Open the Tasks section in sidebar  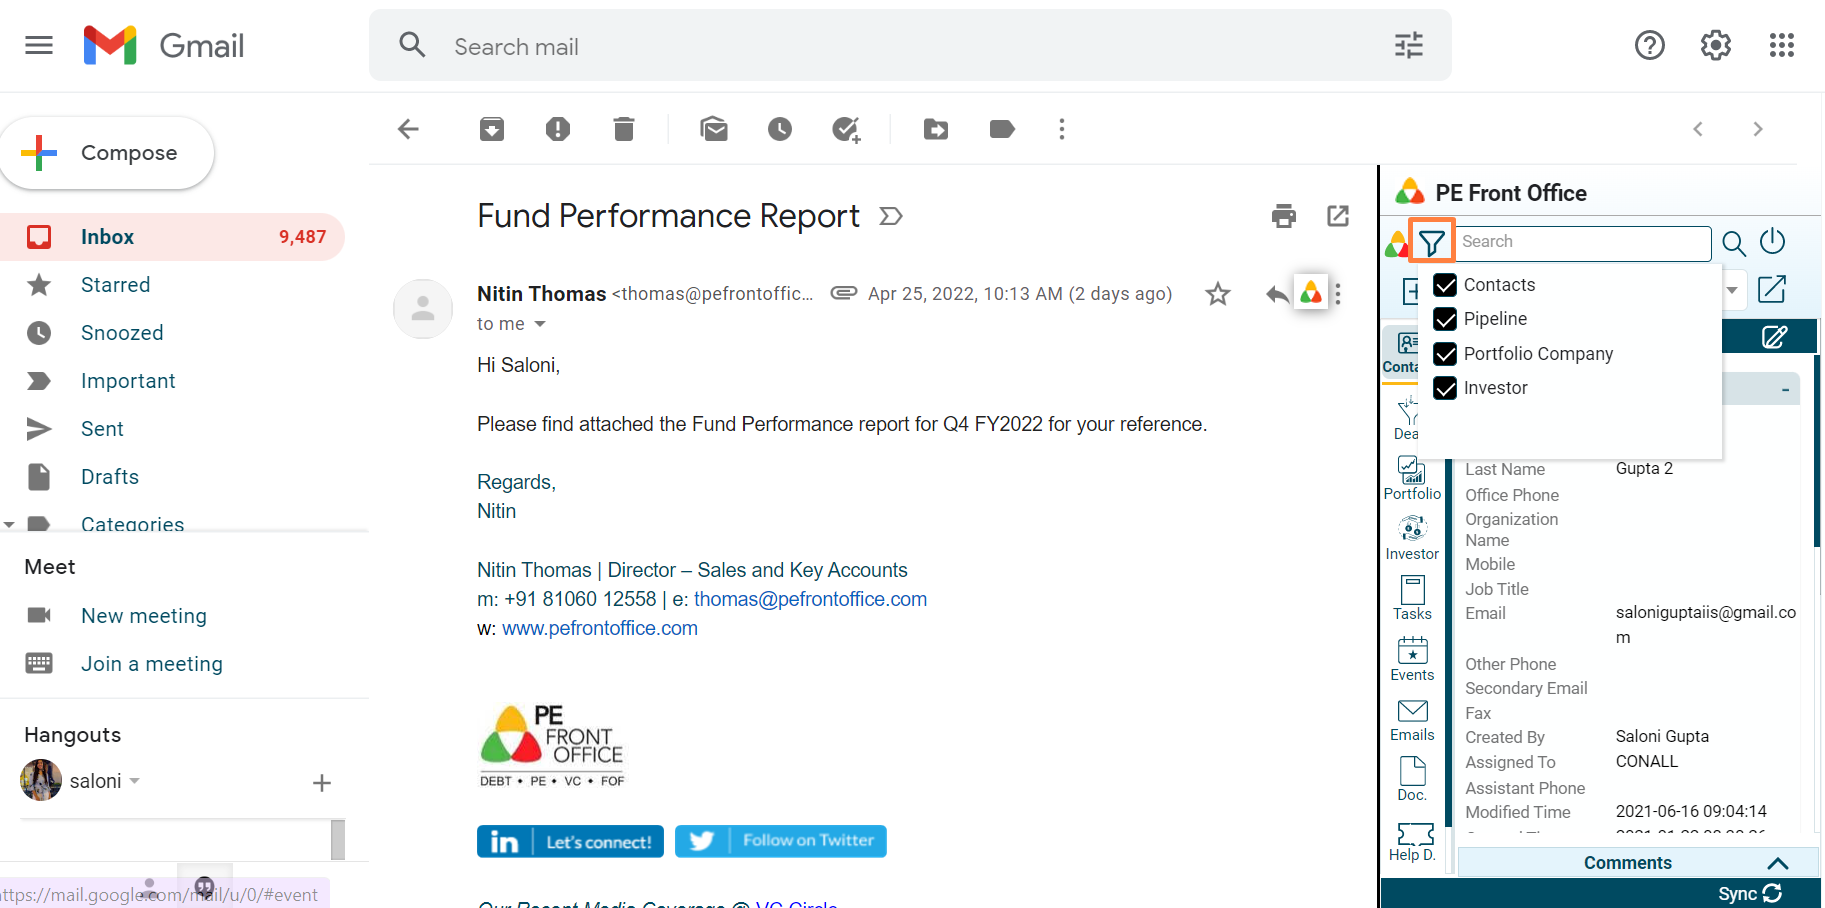(x=1412, y=598)
